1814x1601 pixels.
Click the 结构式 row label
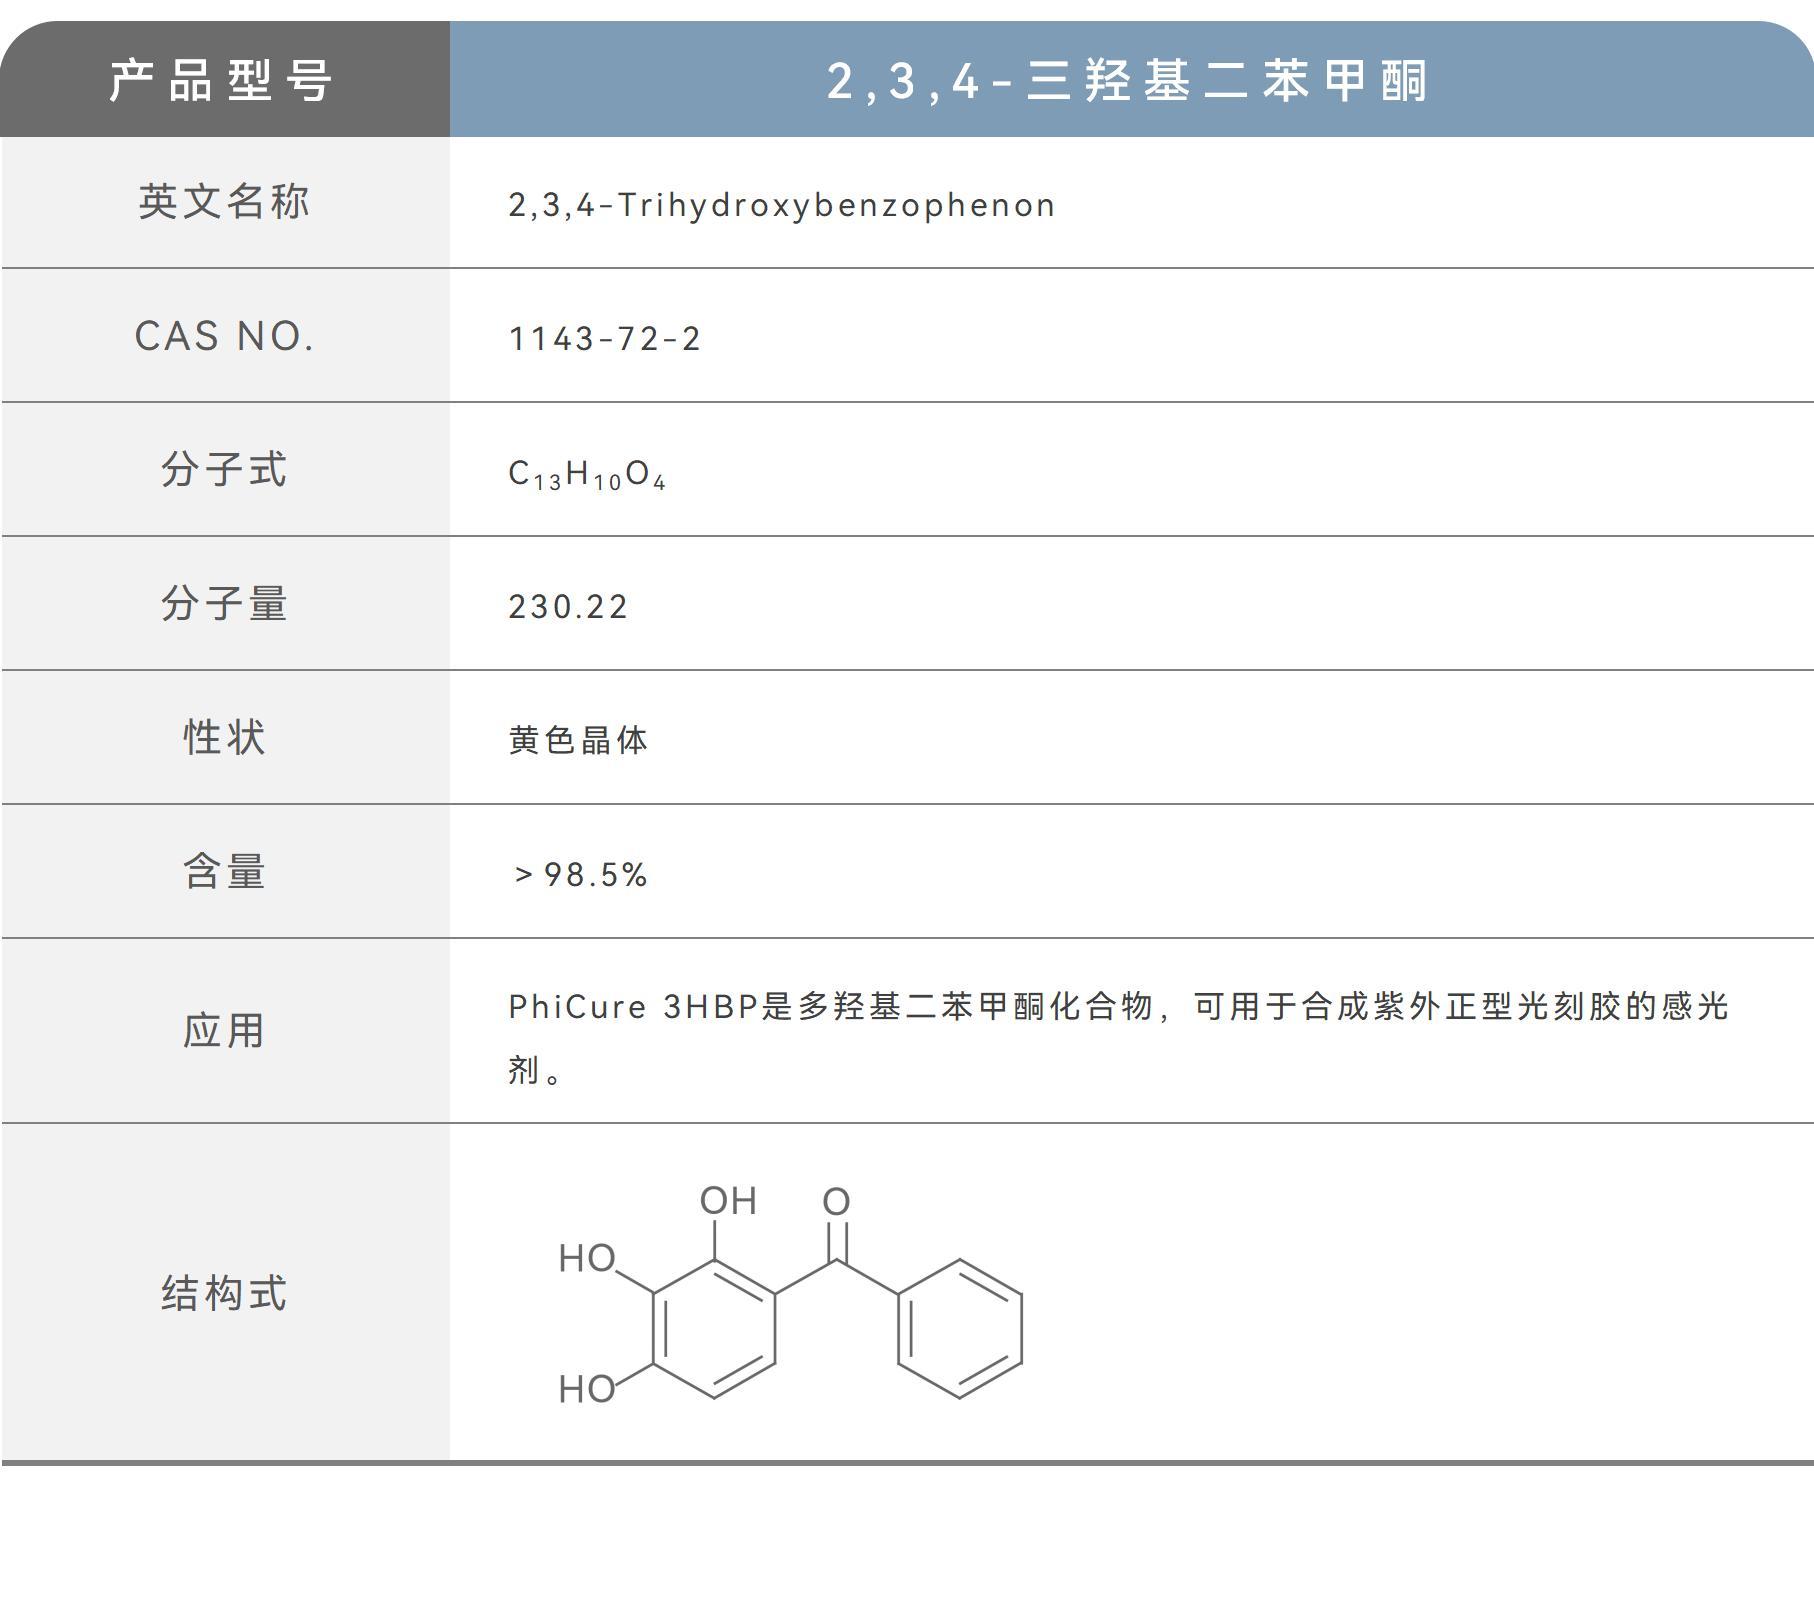[225, 1295]
